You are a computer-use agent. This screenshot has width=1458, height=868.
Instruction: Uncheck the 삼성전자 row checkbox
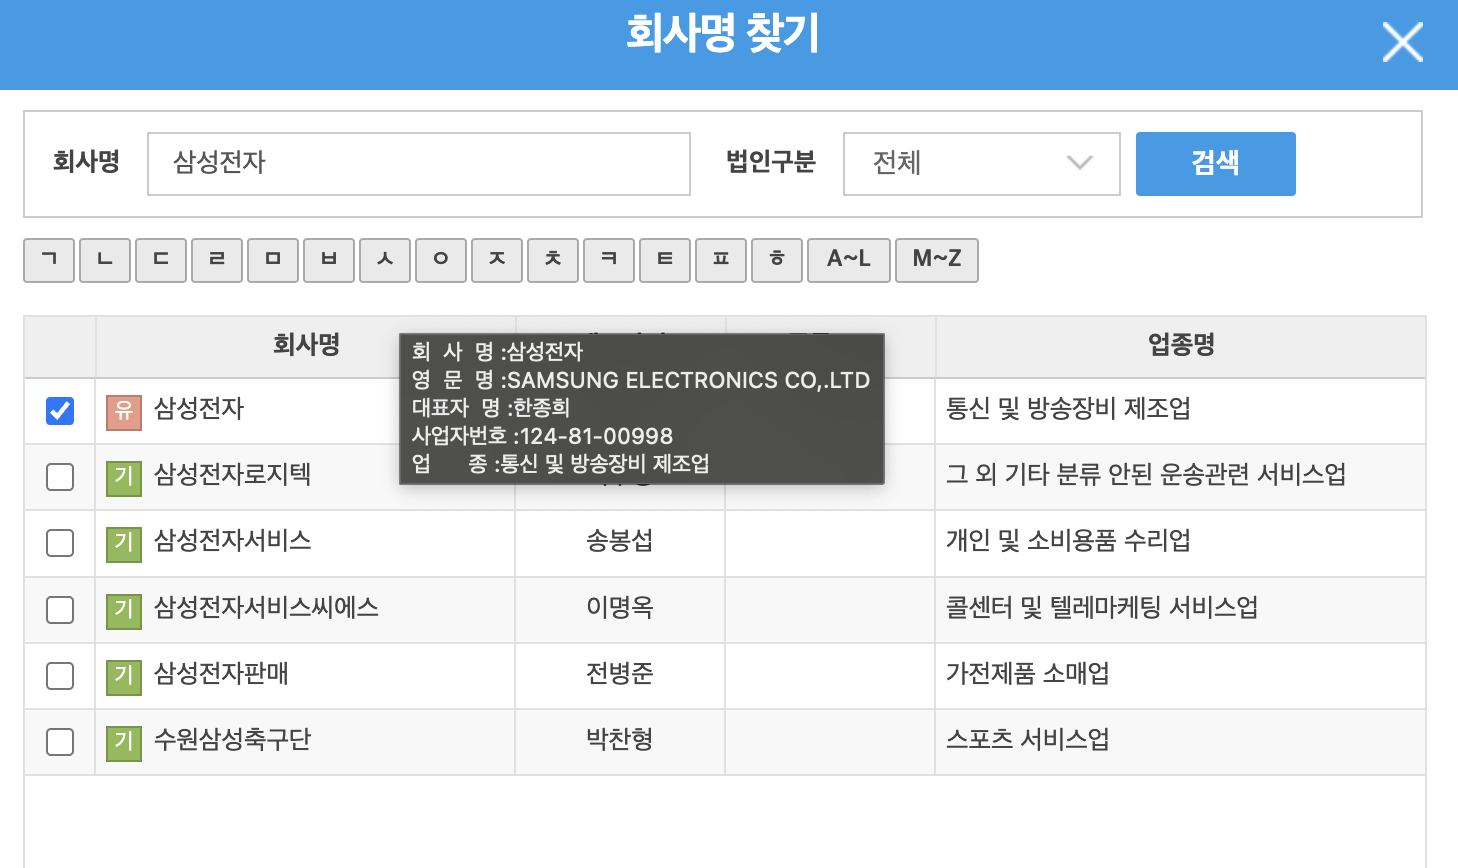[x=60, y=411]
